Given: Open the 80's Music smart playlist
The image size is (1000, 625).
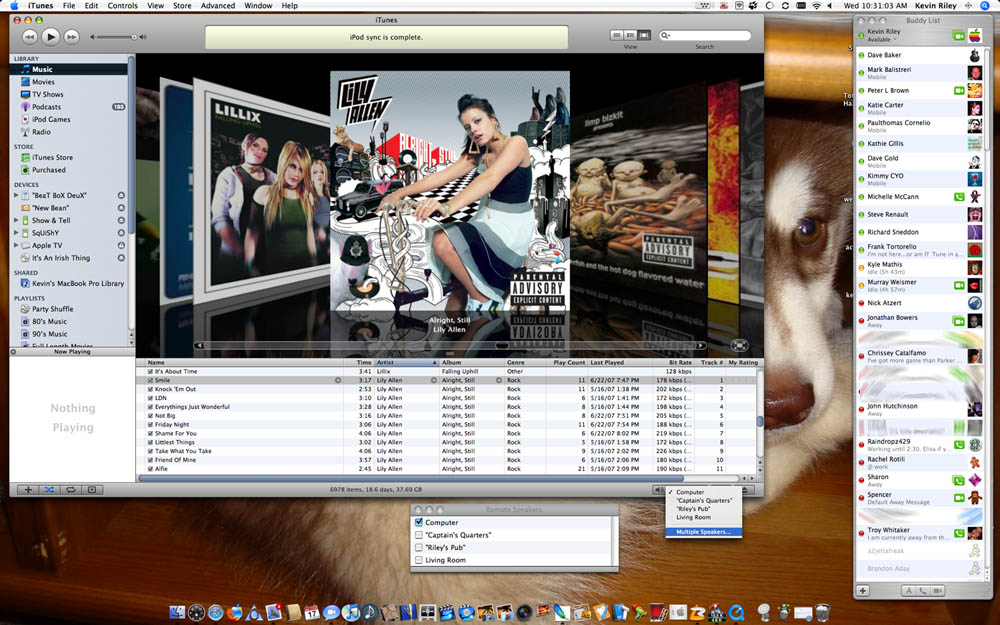Looking at the screenshot, I should coord(49,321).
